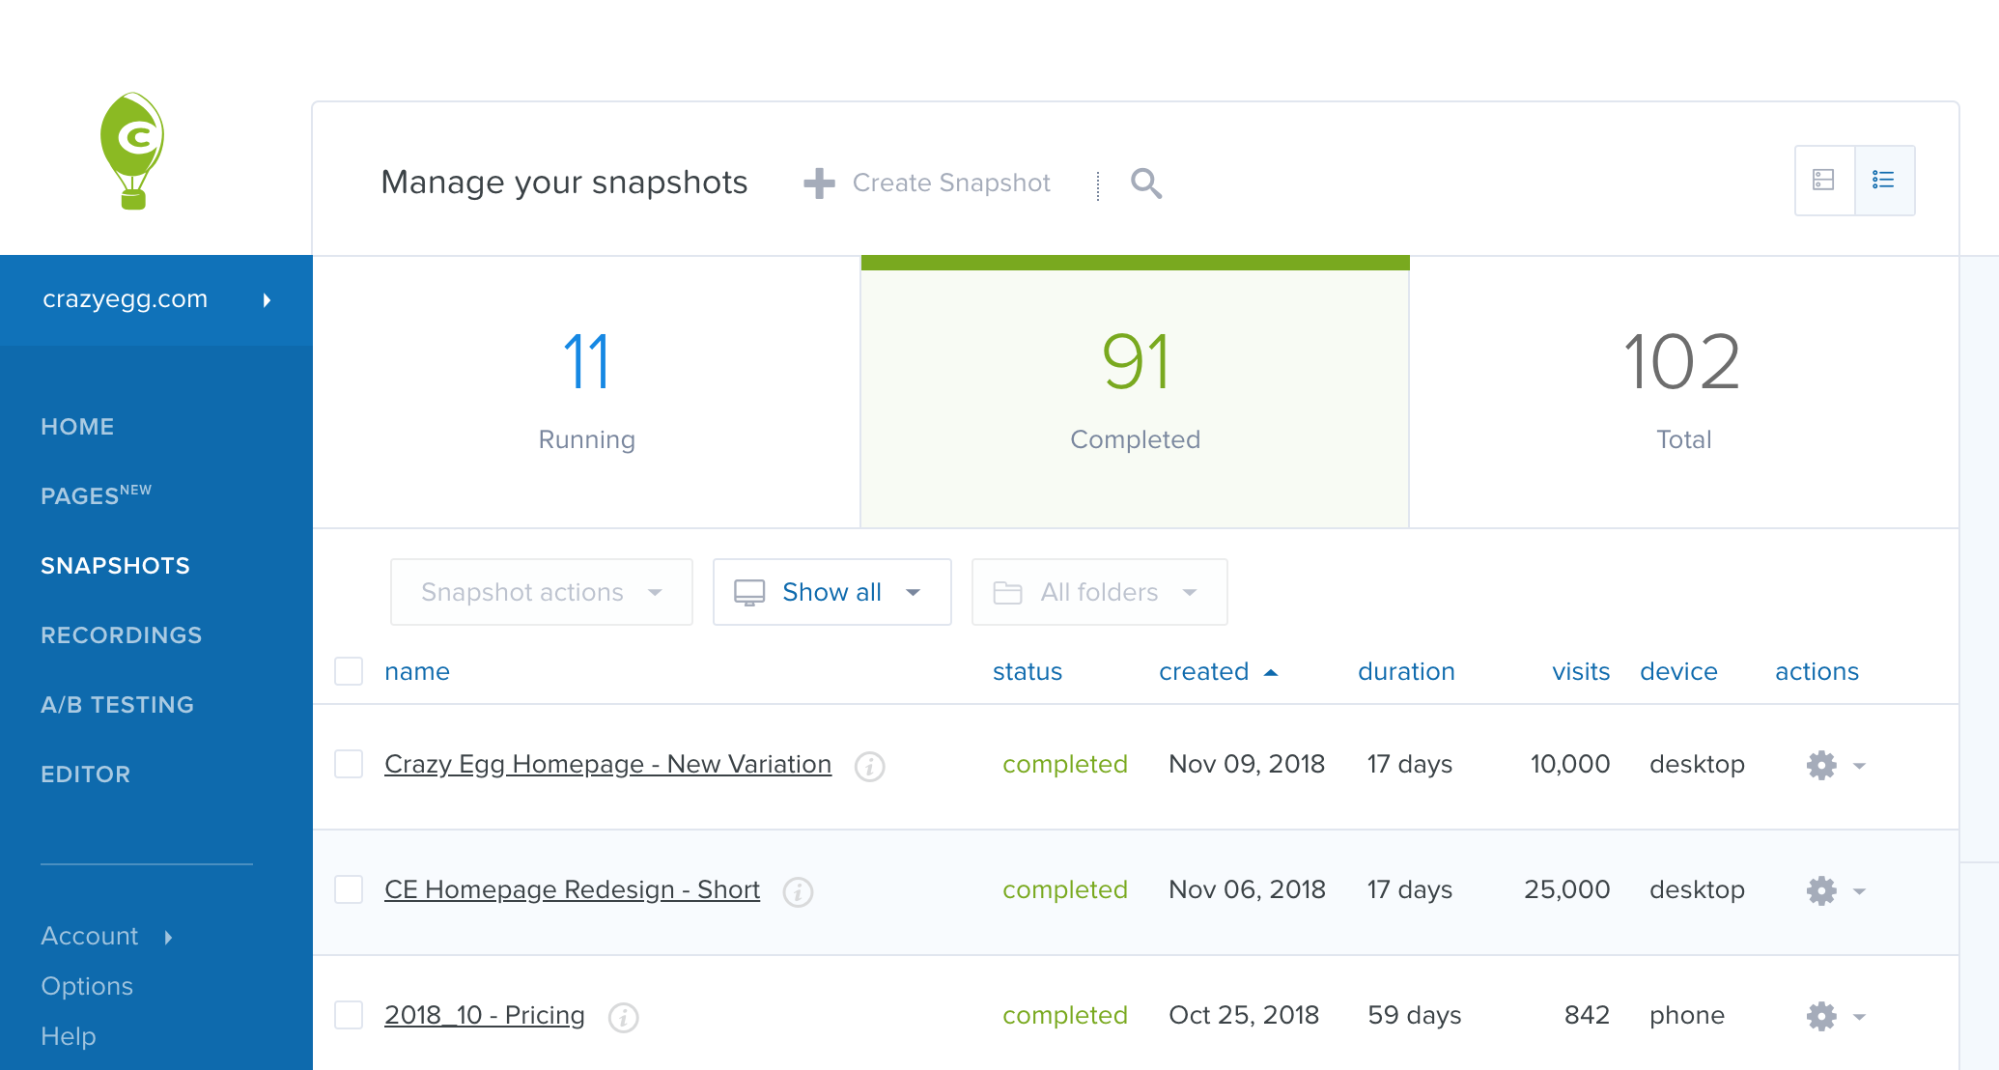Check the Crazy Egg Homepage - New Variation row

coord(348,764)
